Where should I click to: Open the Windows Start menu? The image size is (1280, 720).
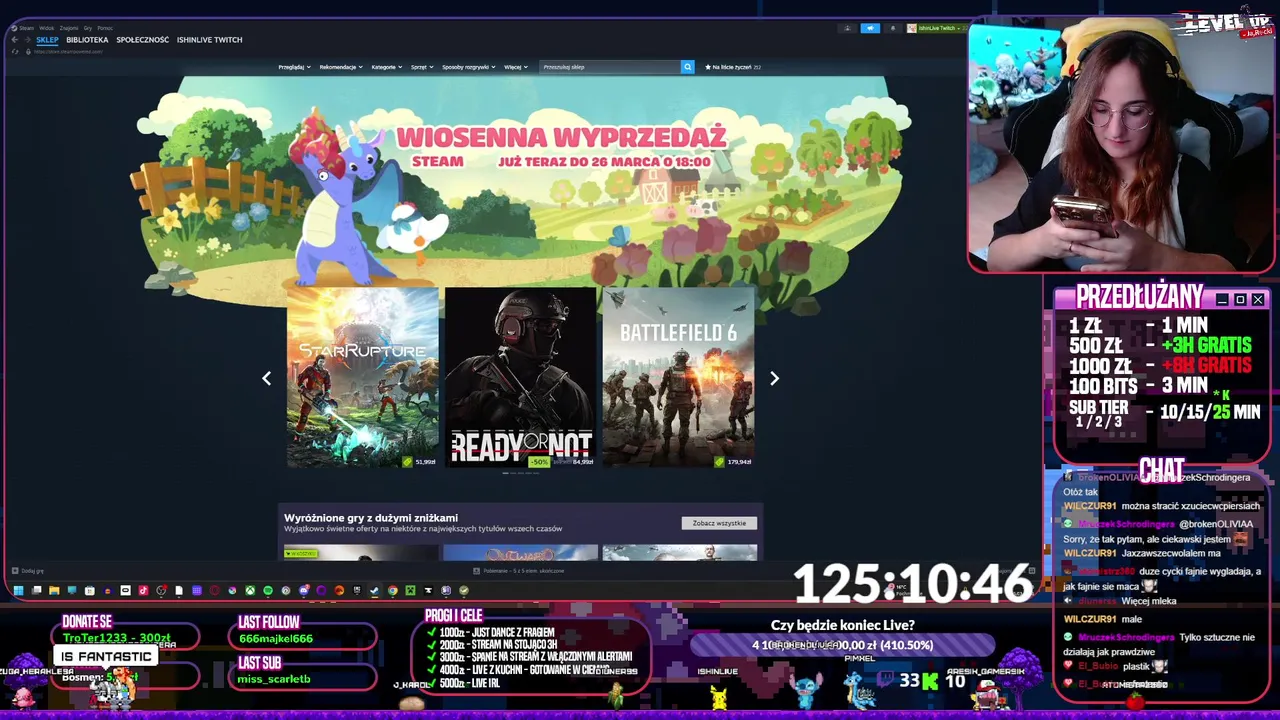[18, 590]
